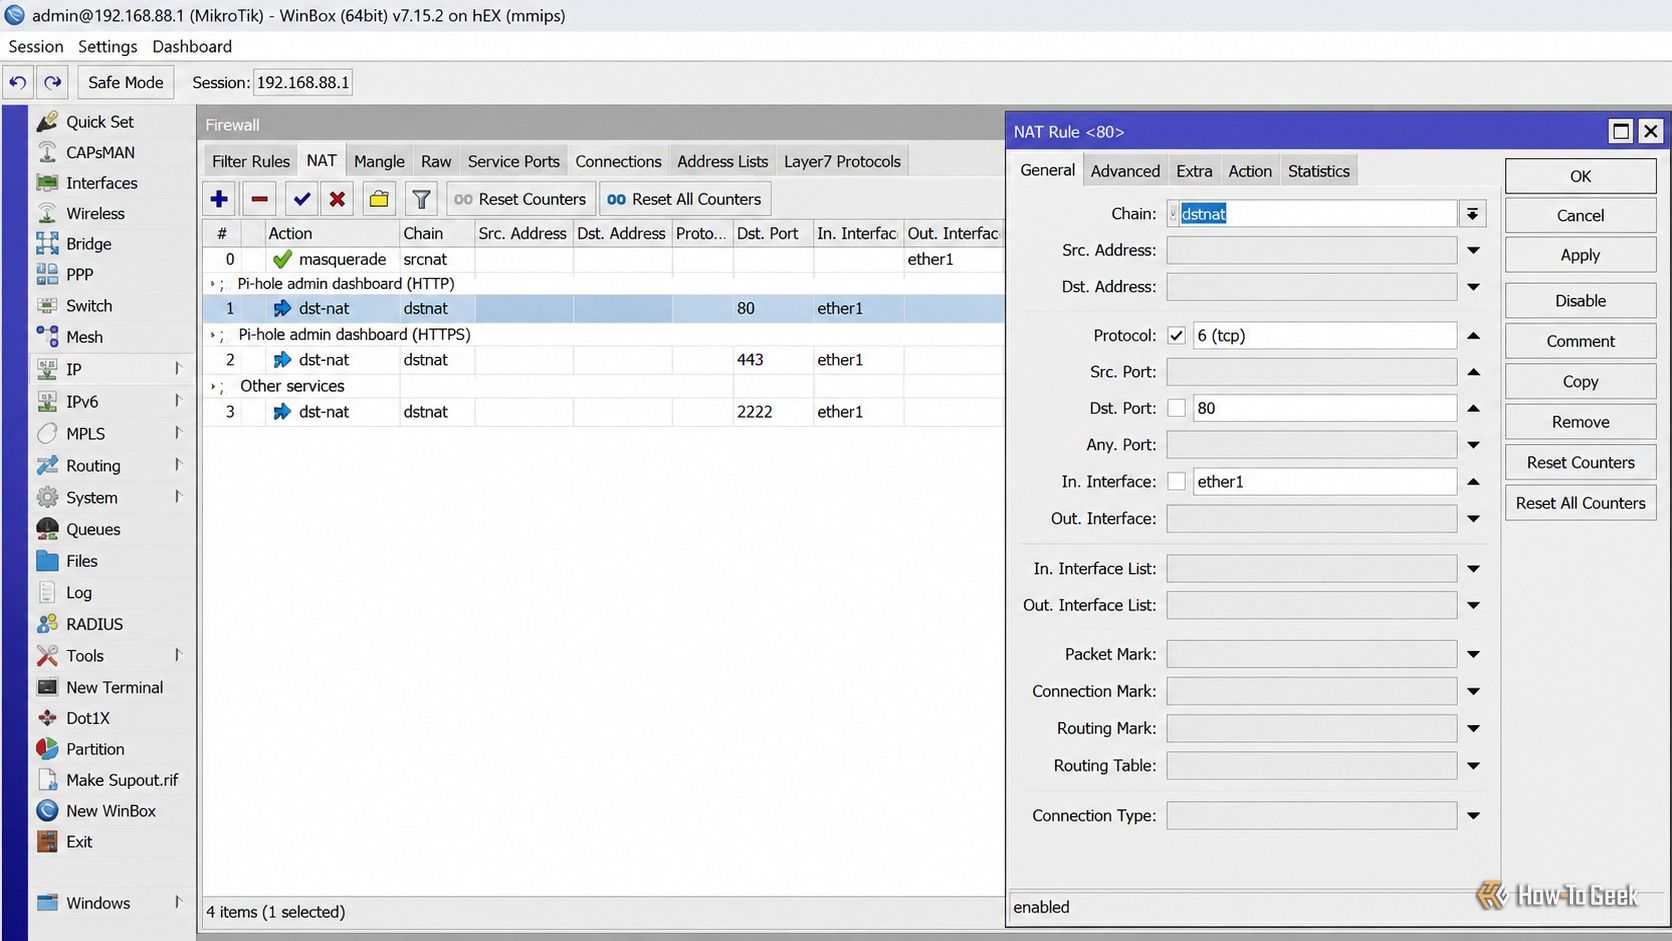This screenshot has height=941, width=1672.
Task: Toggle the Protocol invert checkbox
Action: 1176,335
